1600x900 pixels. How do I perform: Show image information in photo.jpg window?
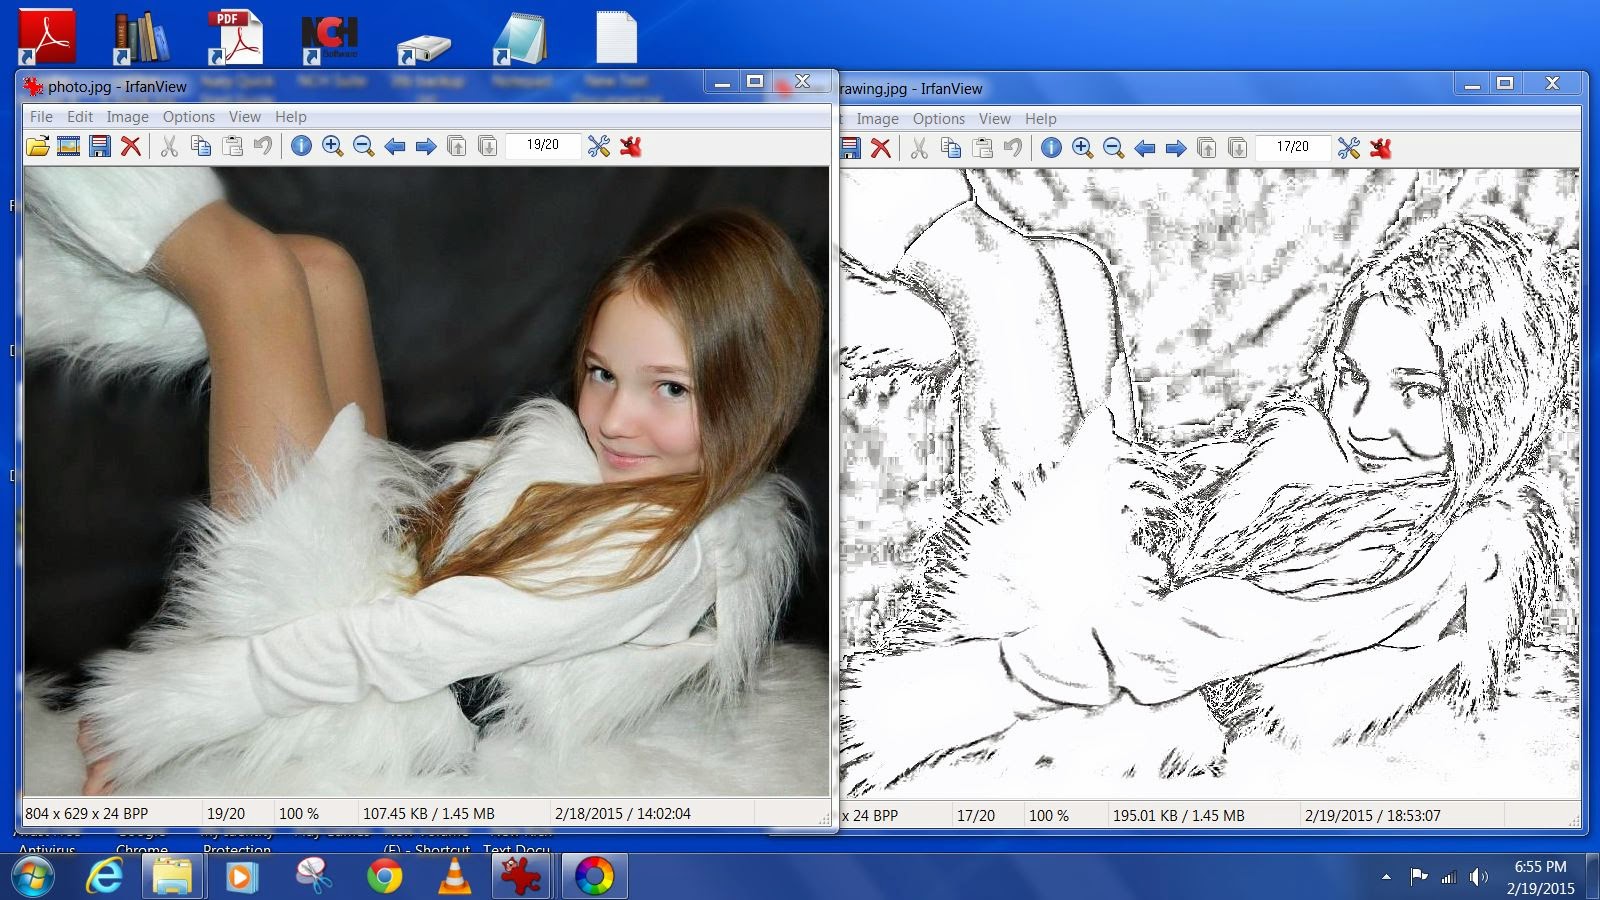301,147
